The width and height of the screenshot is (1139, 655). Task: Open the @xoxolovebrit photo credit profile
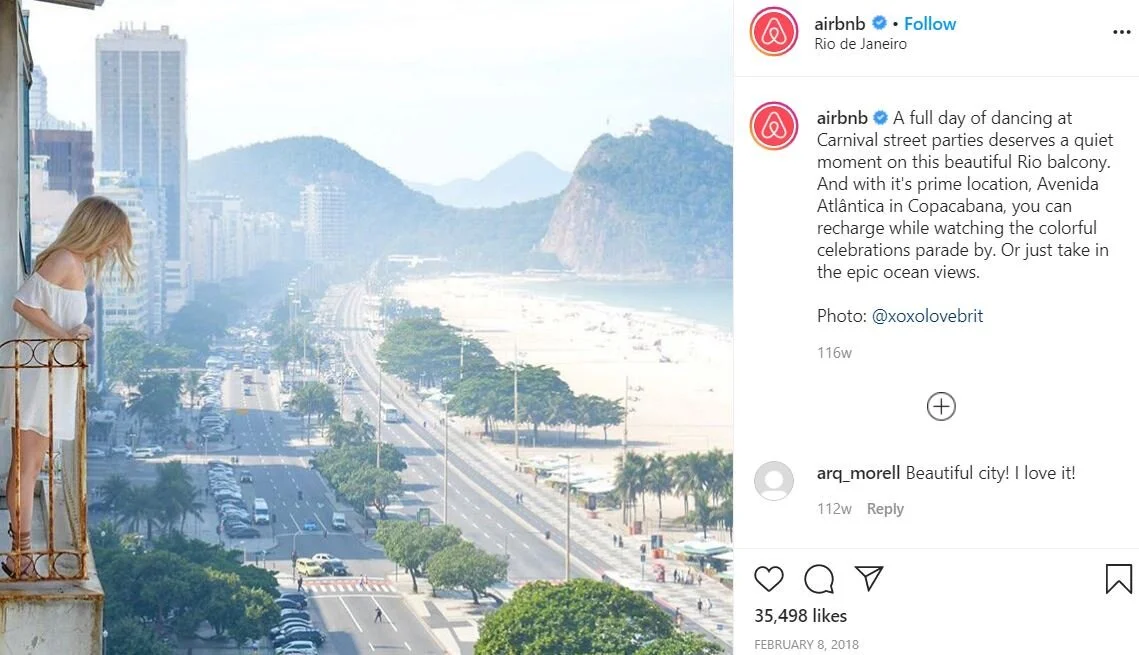click(927, 316)
